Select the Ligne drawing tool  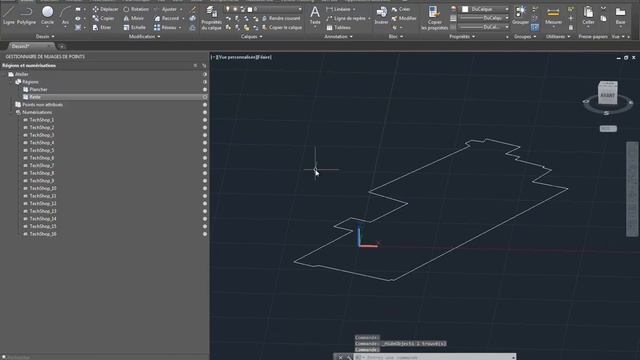[x=9, y=16]
